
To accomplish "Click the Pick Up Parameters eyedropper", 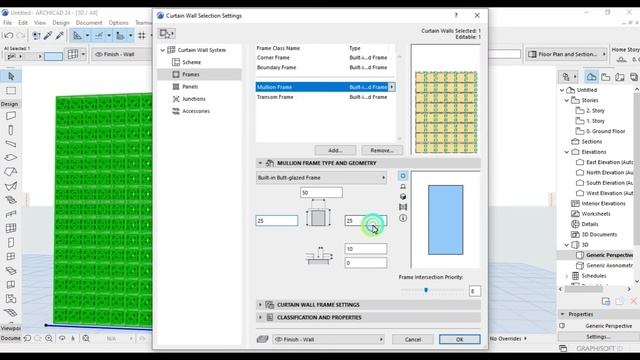I will click(48, 36).
